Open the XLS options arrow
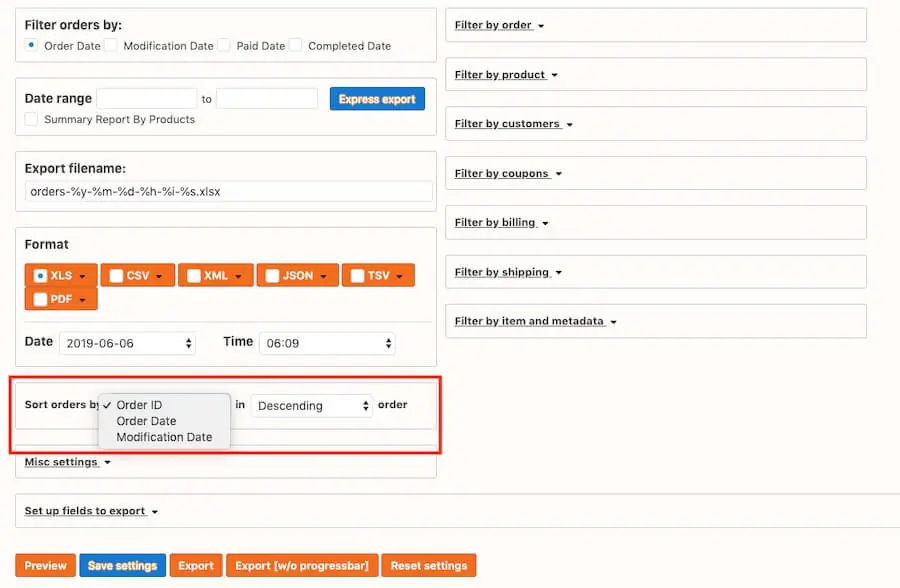Viewport: 900px width, 588px height. 83,277
